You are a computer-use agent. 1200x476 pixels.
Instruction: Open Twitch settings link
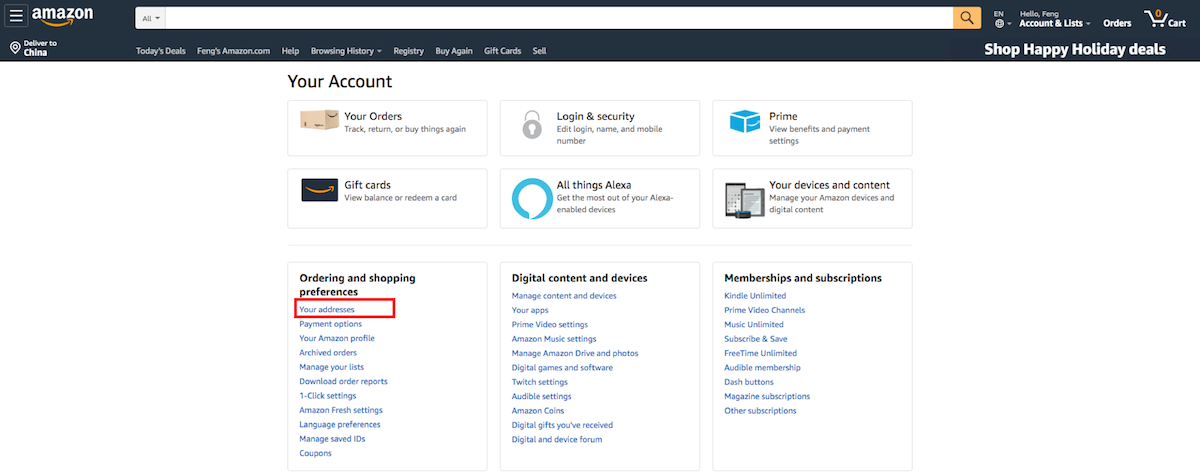540,382
